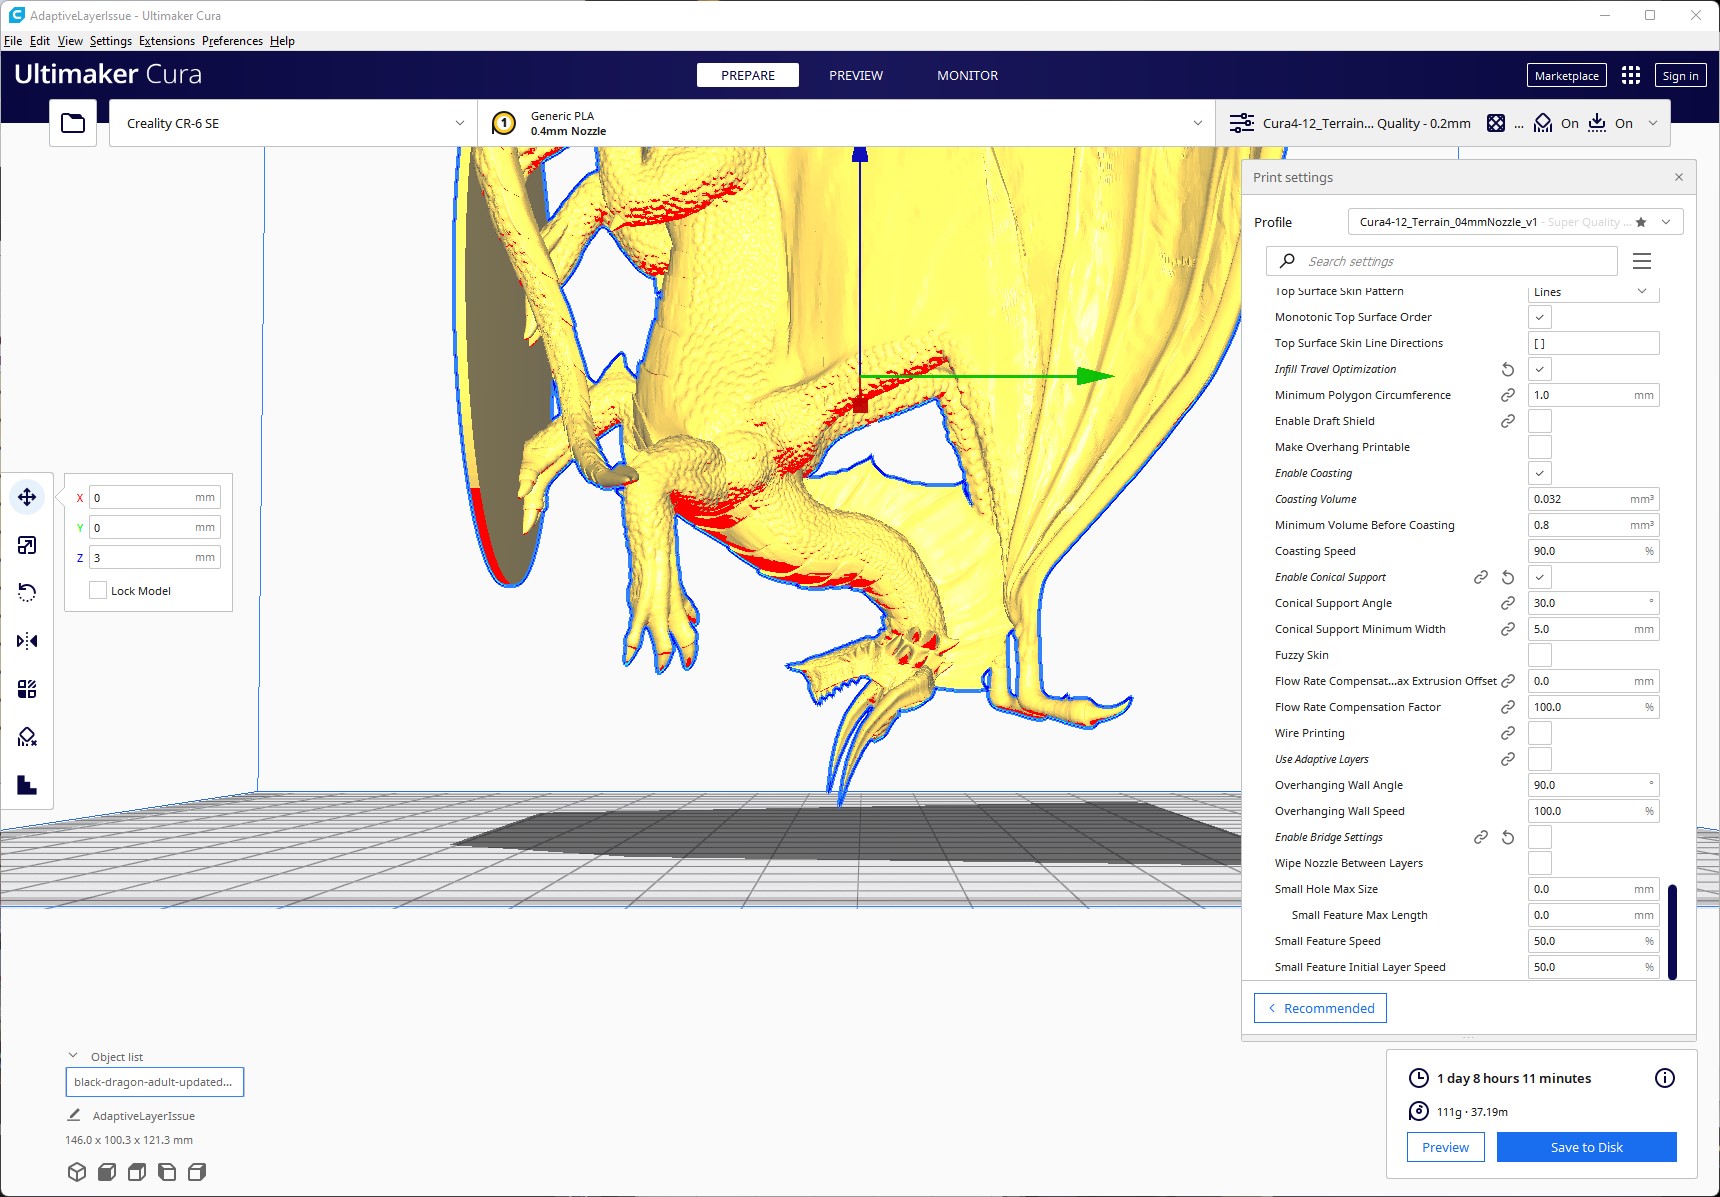Enable Fuzzy Skin checkbox
The image size is (1720, 1197).
tap(1540, 655)
